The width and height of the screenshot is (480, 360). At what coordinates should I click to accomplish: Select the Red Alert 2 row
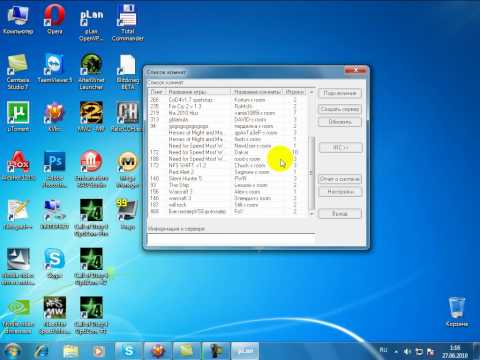pyautogui.click(x=228, y=172)
